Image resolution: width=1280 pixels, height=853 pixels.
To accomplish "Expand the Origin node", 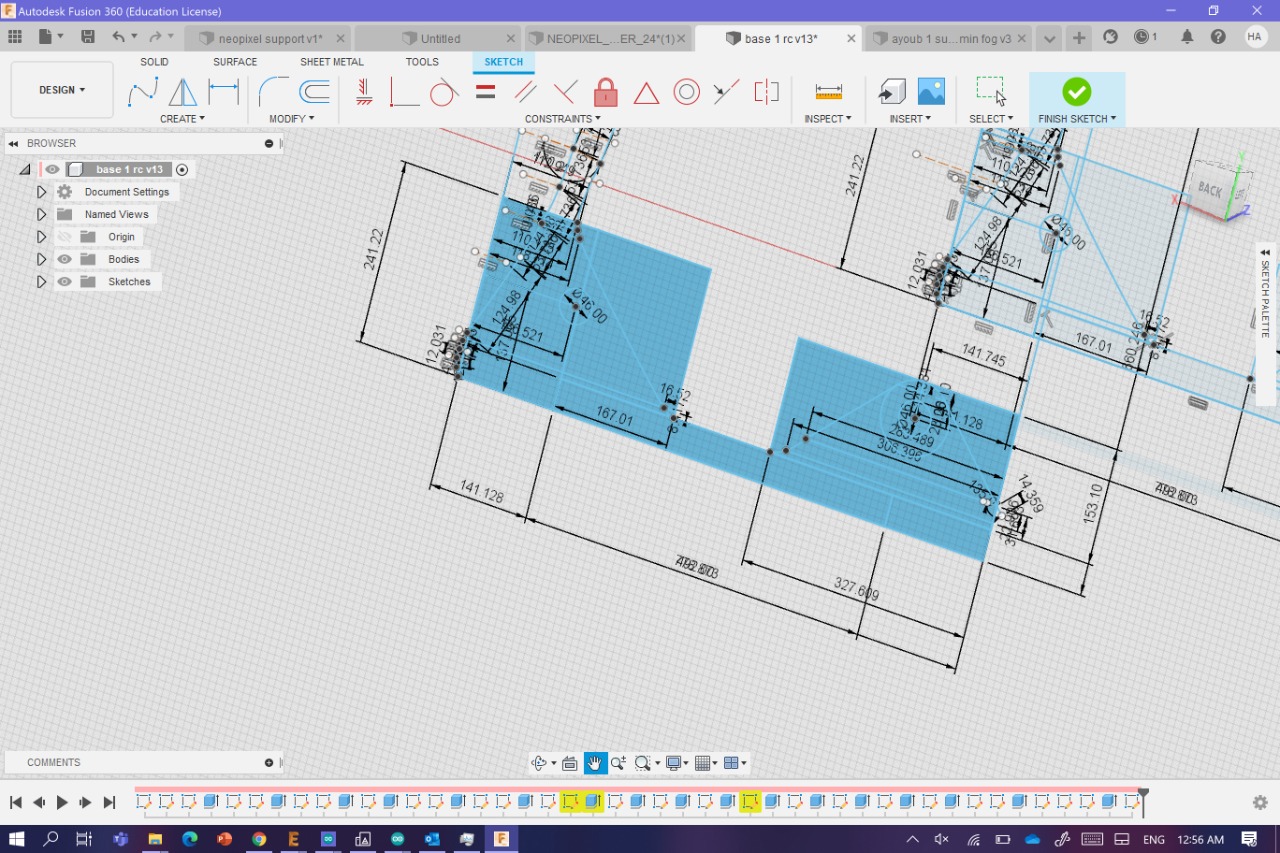I will 42,237.
